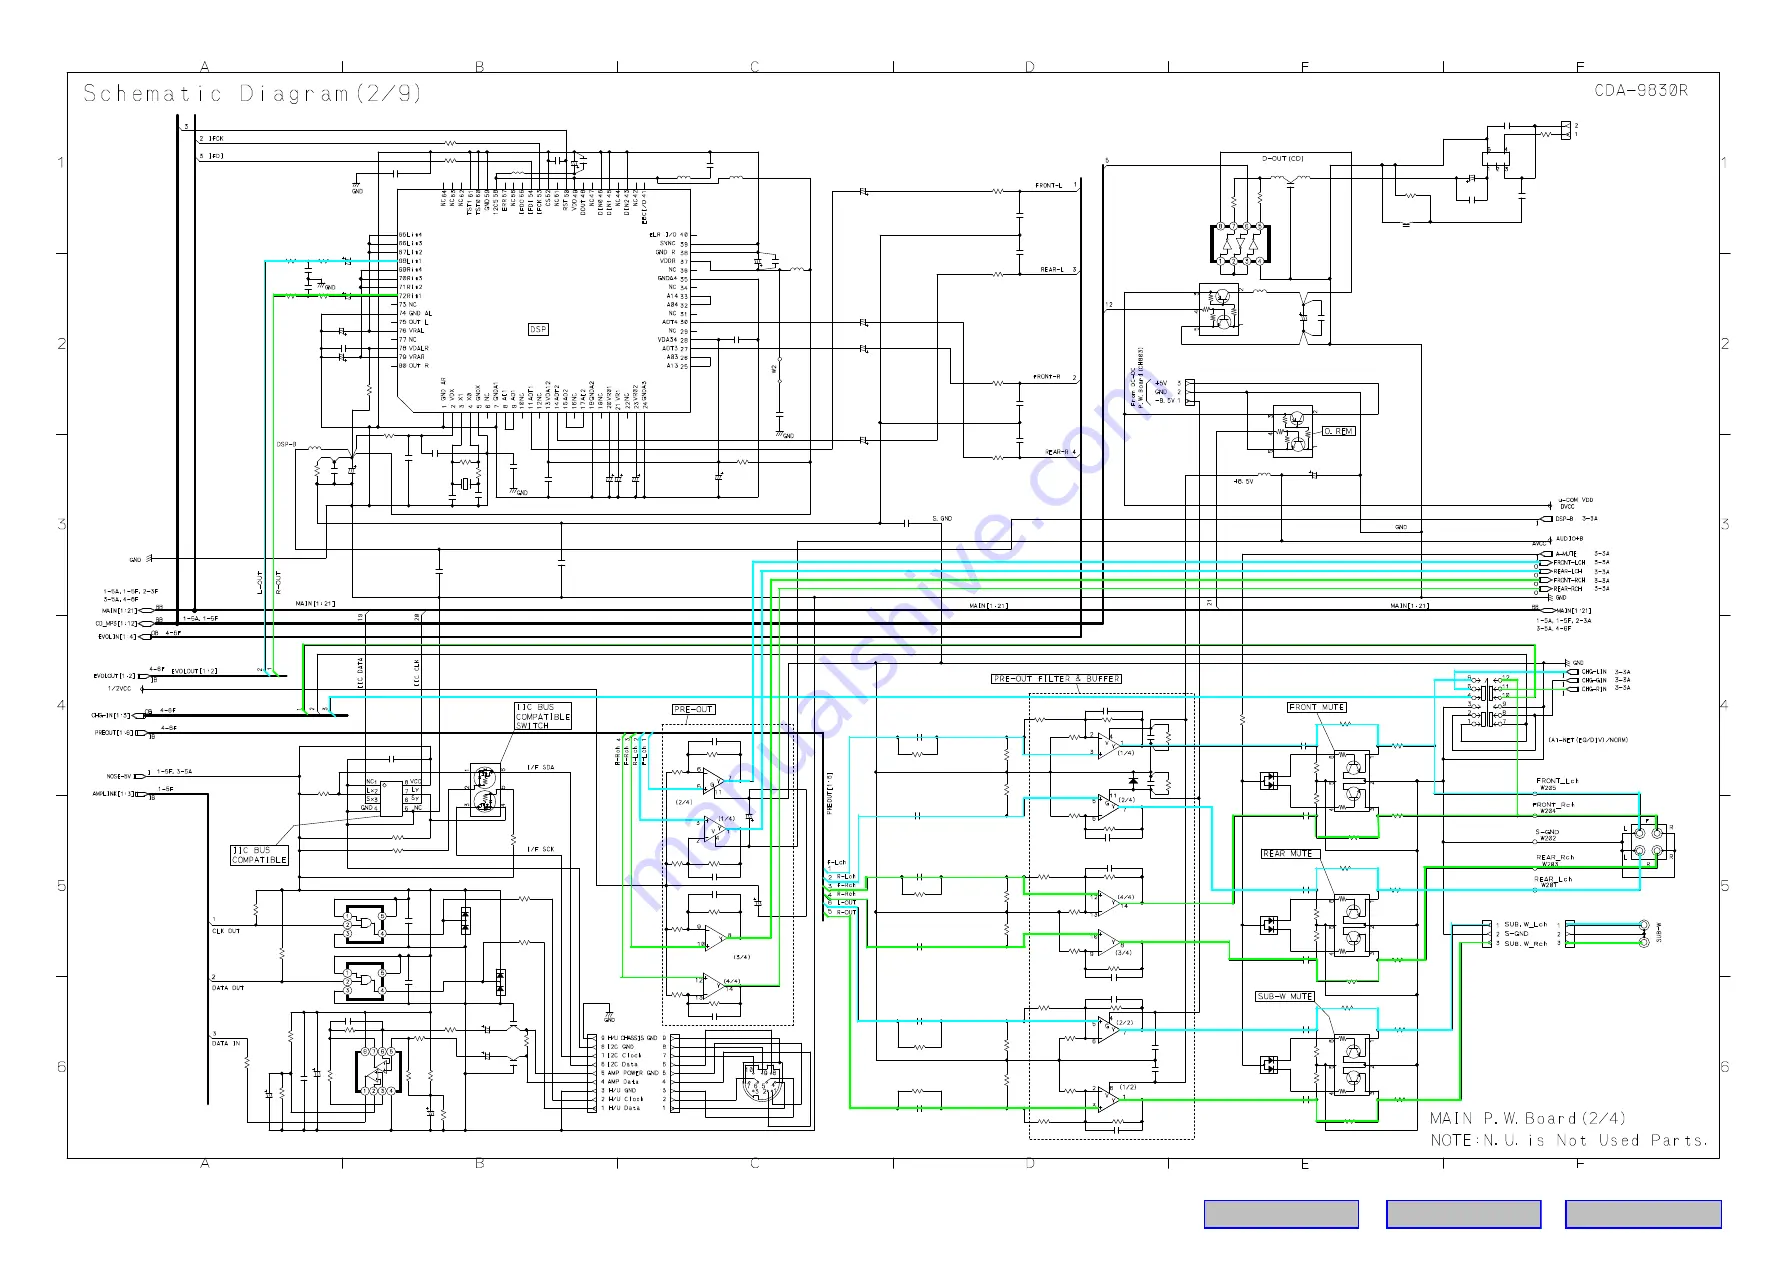Click 'NOTE: N.U. is Not Used Parts.'
This screenshot has height=1263, width=1786.
click(x=1569, y=1140)
